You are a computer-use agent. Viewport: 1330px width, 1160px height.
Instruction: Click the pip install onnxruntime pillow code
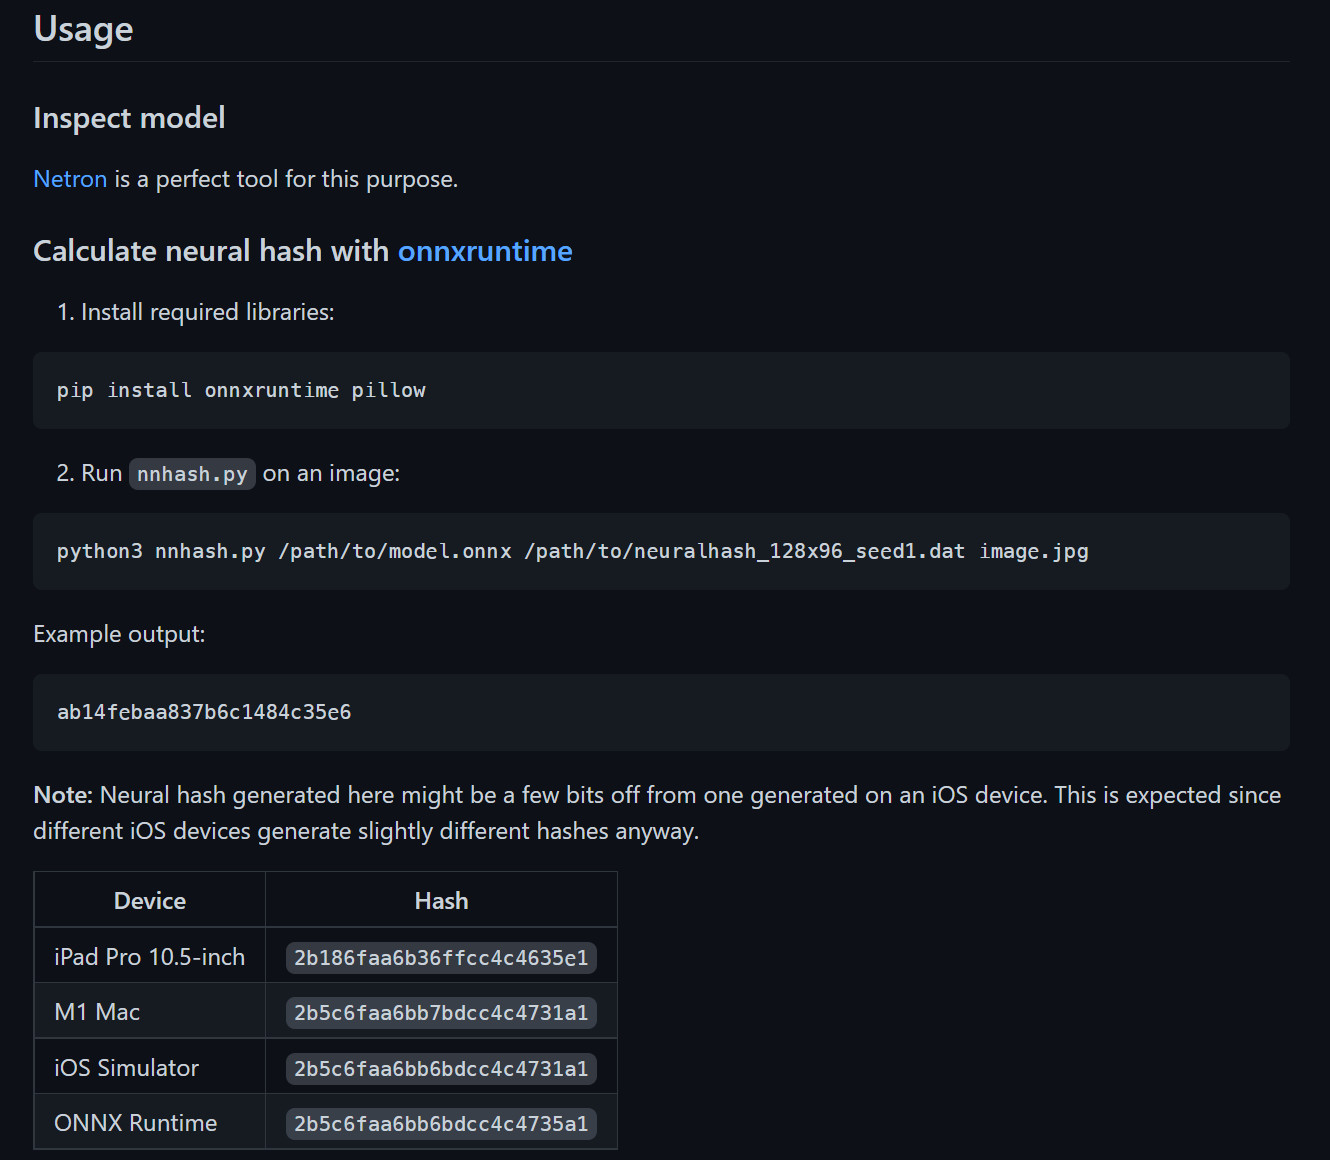pyautogui.click(x=241, y=390)
